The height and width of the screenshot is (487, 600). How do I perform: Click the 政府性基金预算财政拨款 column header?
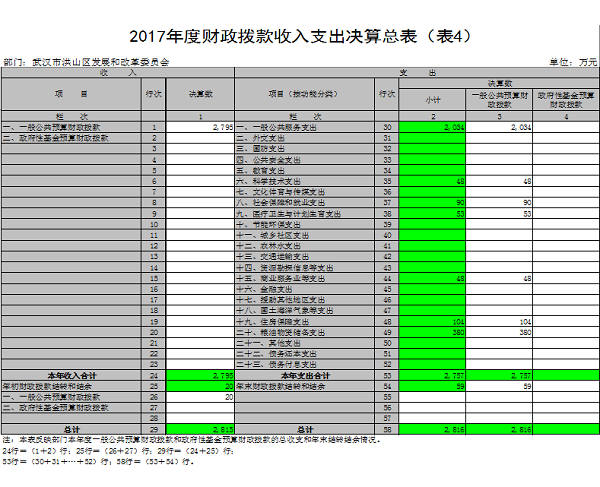tap(566, 99)
